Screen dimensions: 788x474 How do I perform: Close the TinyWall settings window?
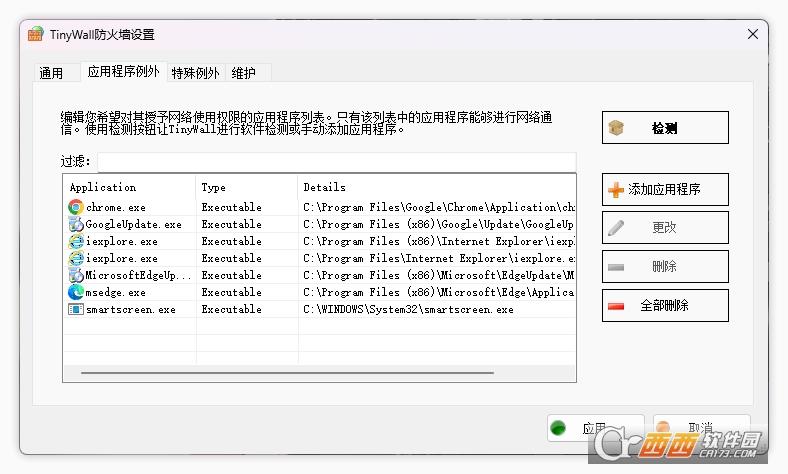coord(752,34)
